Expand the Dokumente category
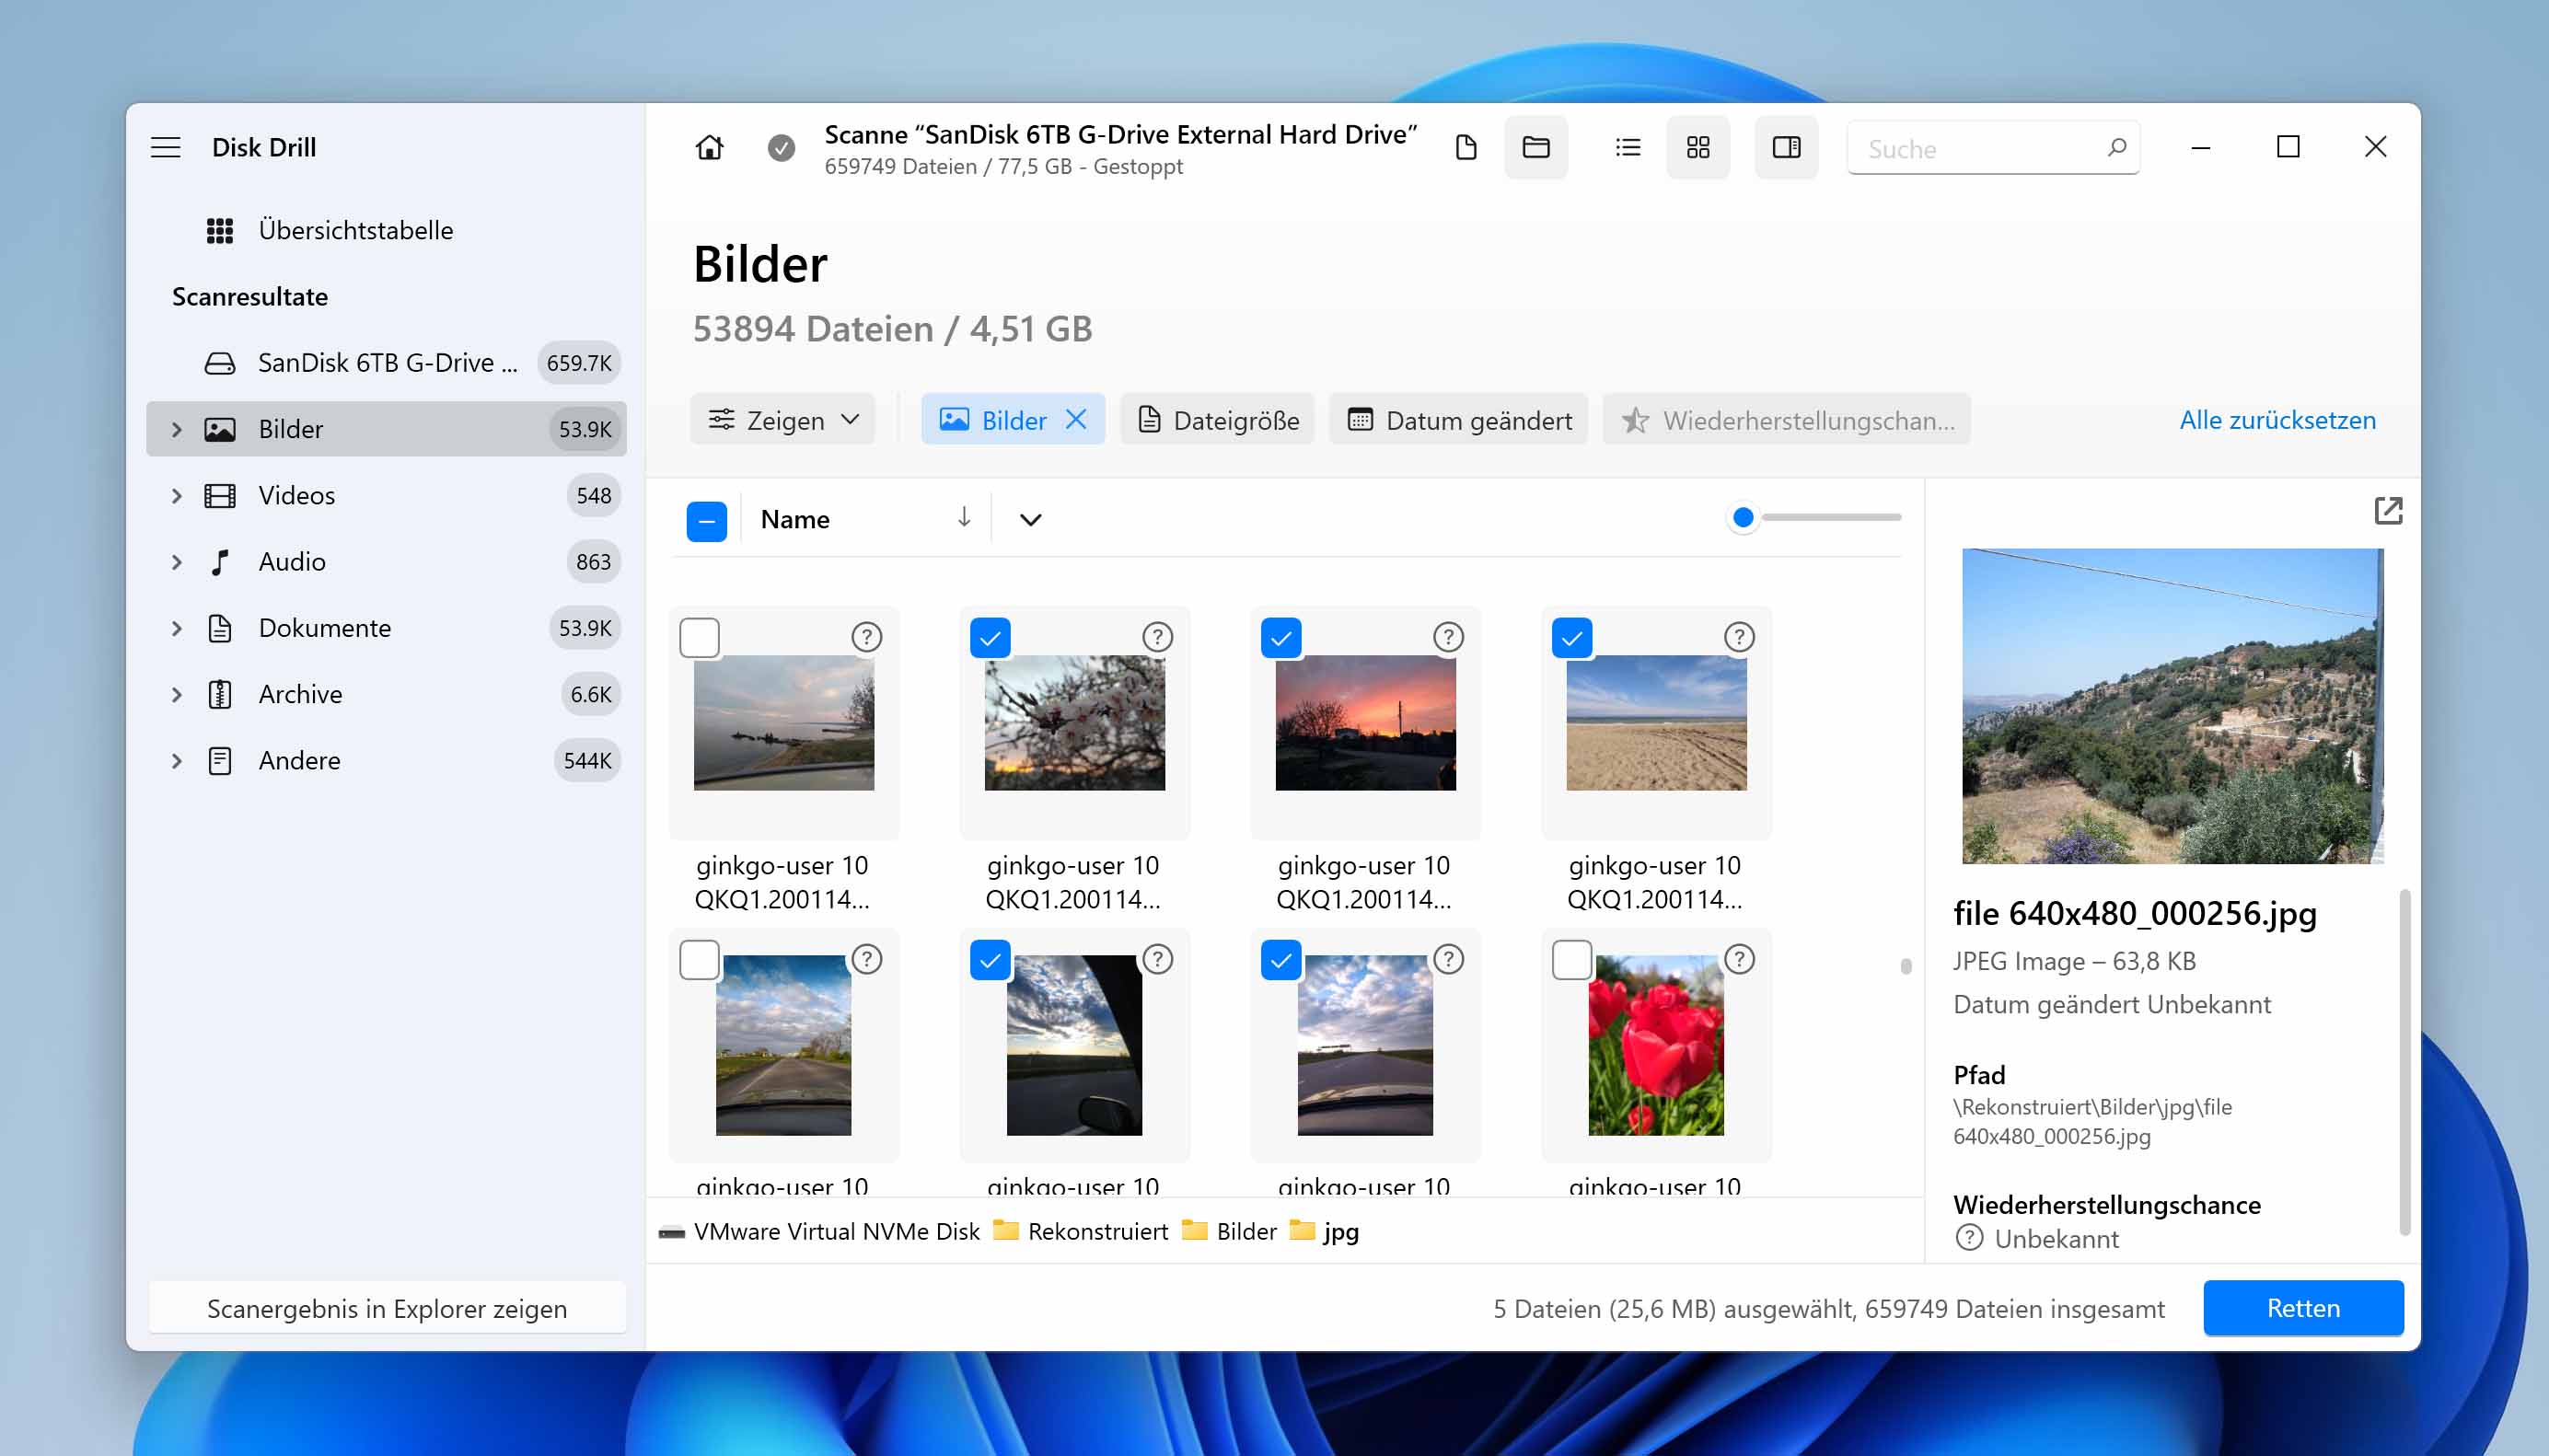 tap(177, 628)
